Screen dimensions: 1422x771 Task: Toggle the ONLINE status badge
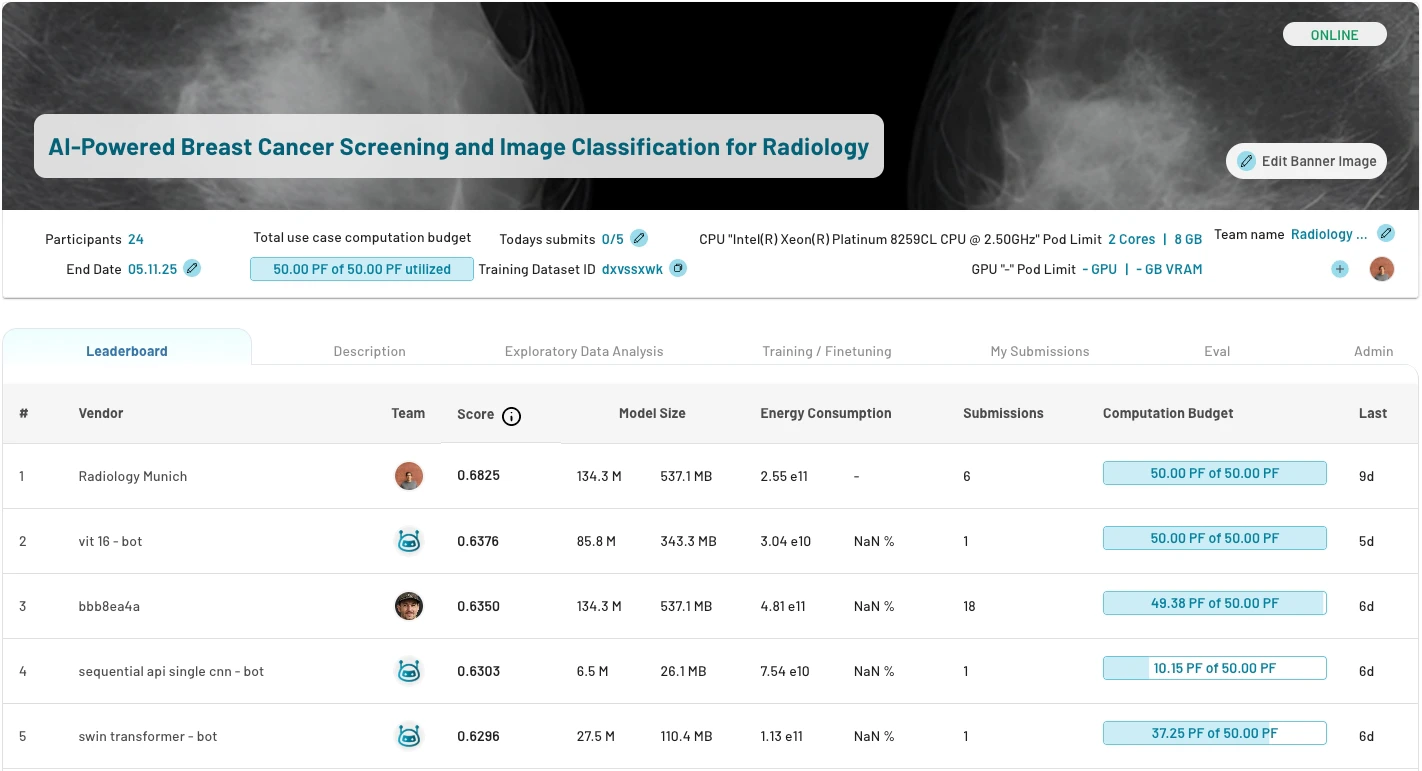pos(1334,34)
